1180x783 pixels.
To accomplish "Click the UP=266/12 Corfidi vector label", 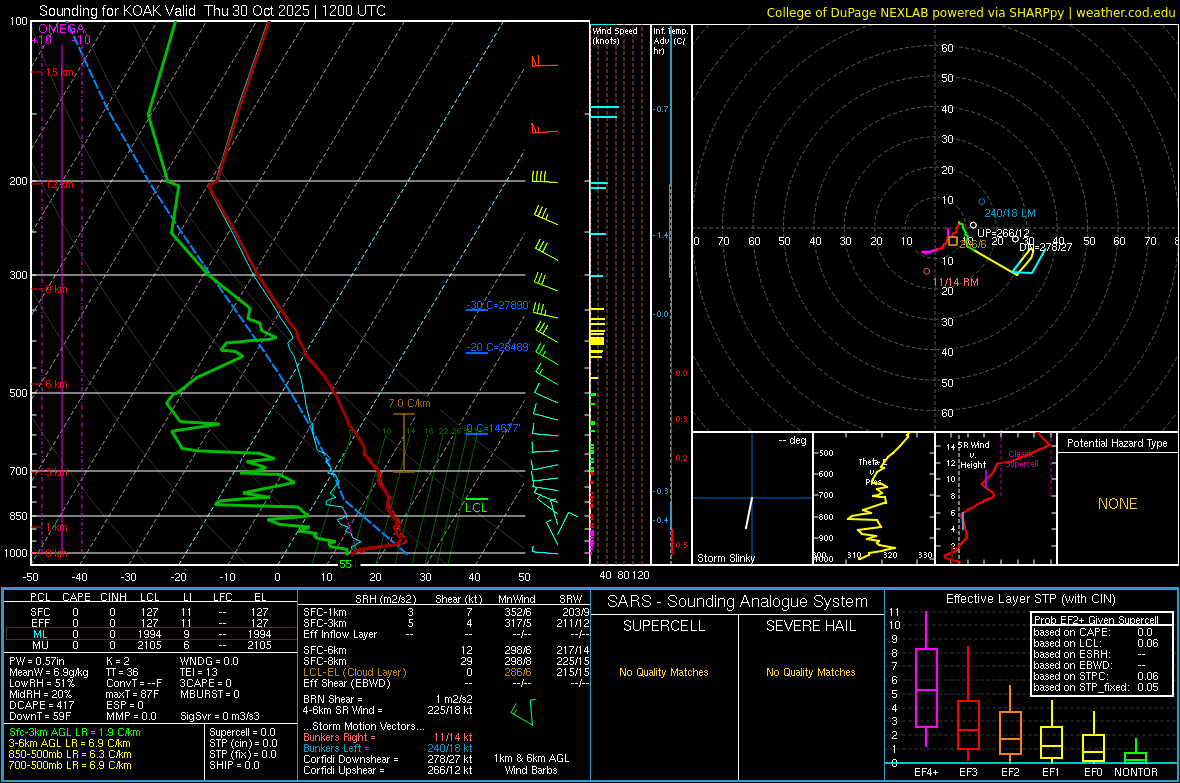I will click(1002, 233).
